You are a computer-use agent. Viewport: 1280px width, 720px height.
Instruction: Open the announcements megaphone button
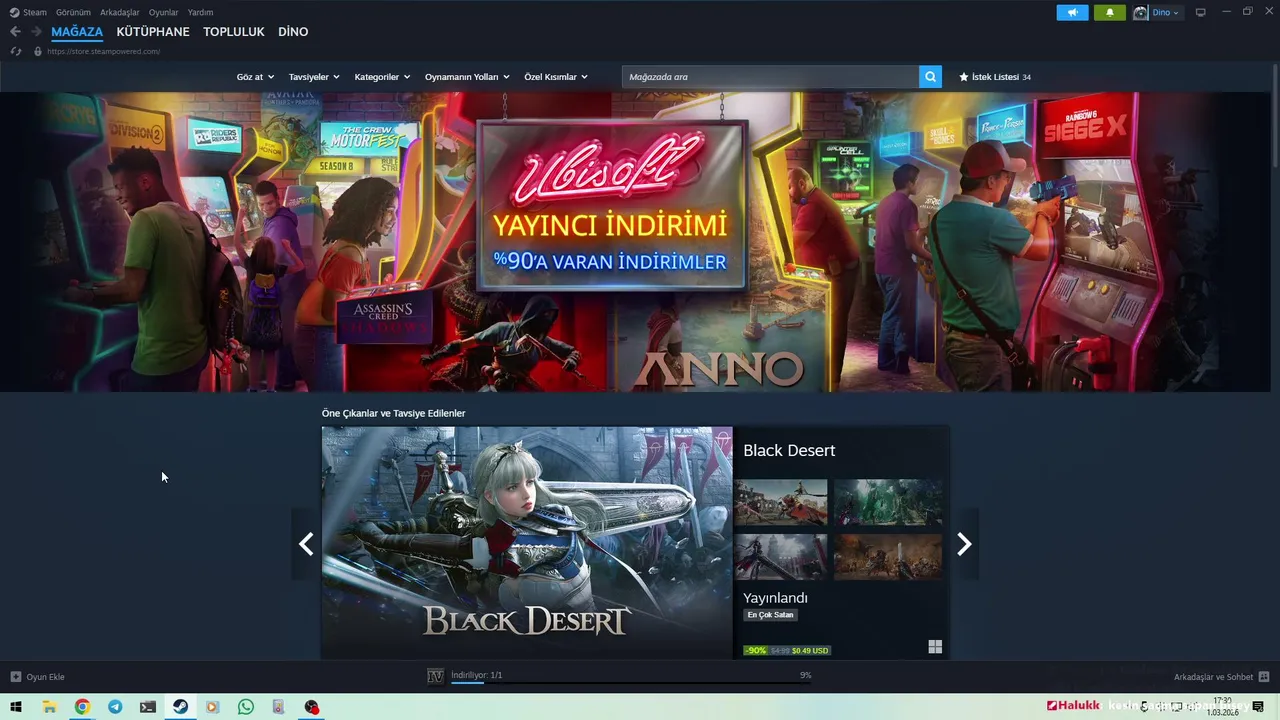pos(1072,13)
